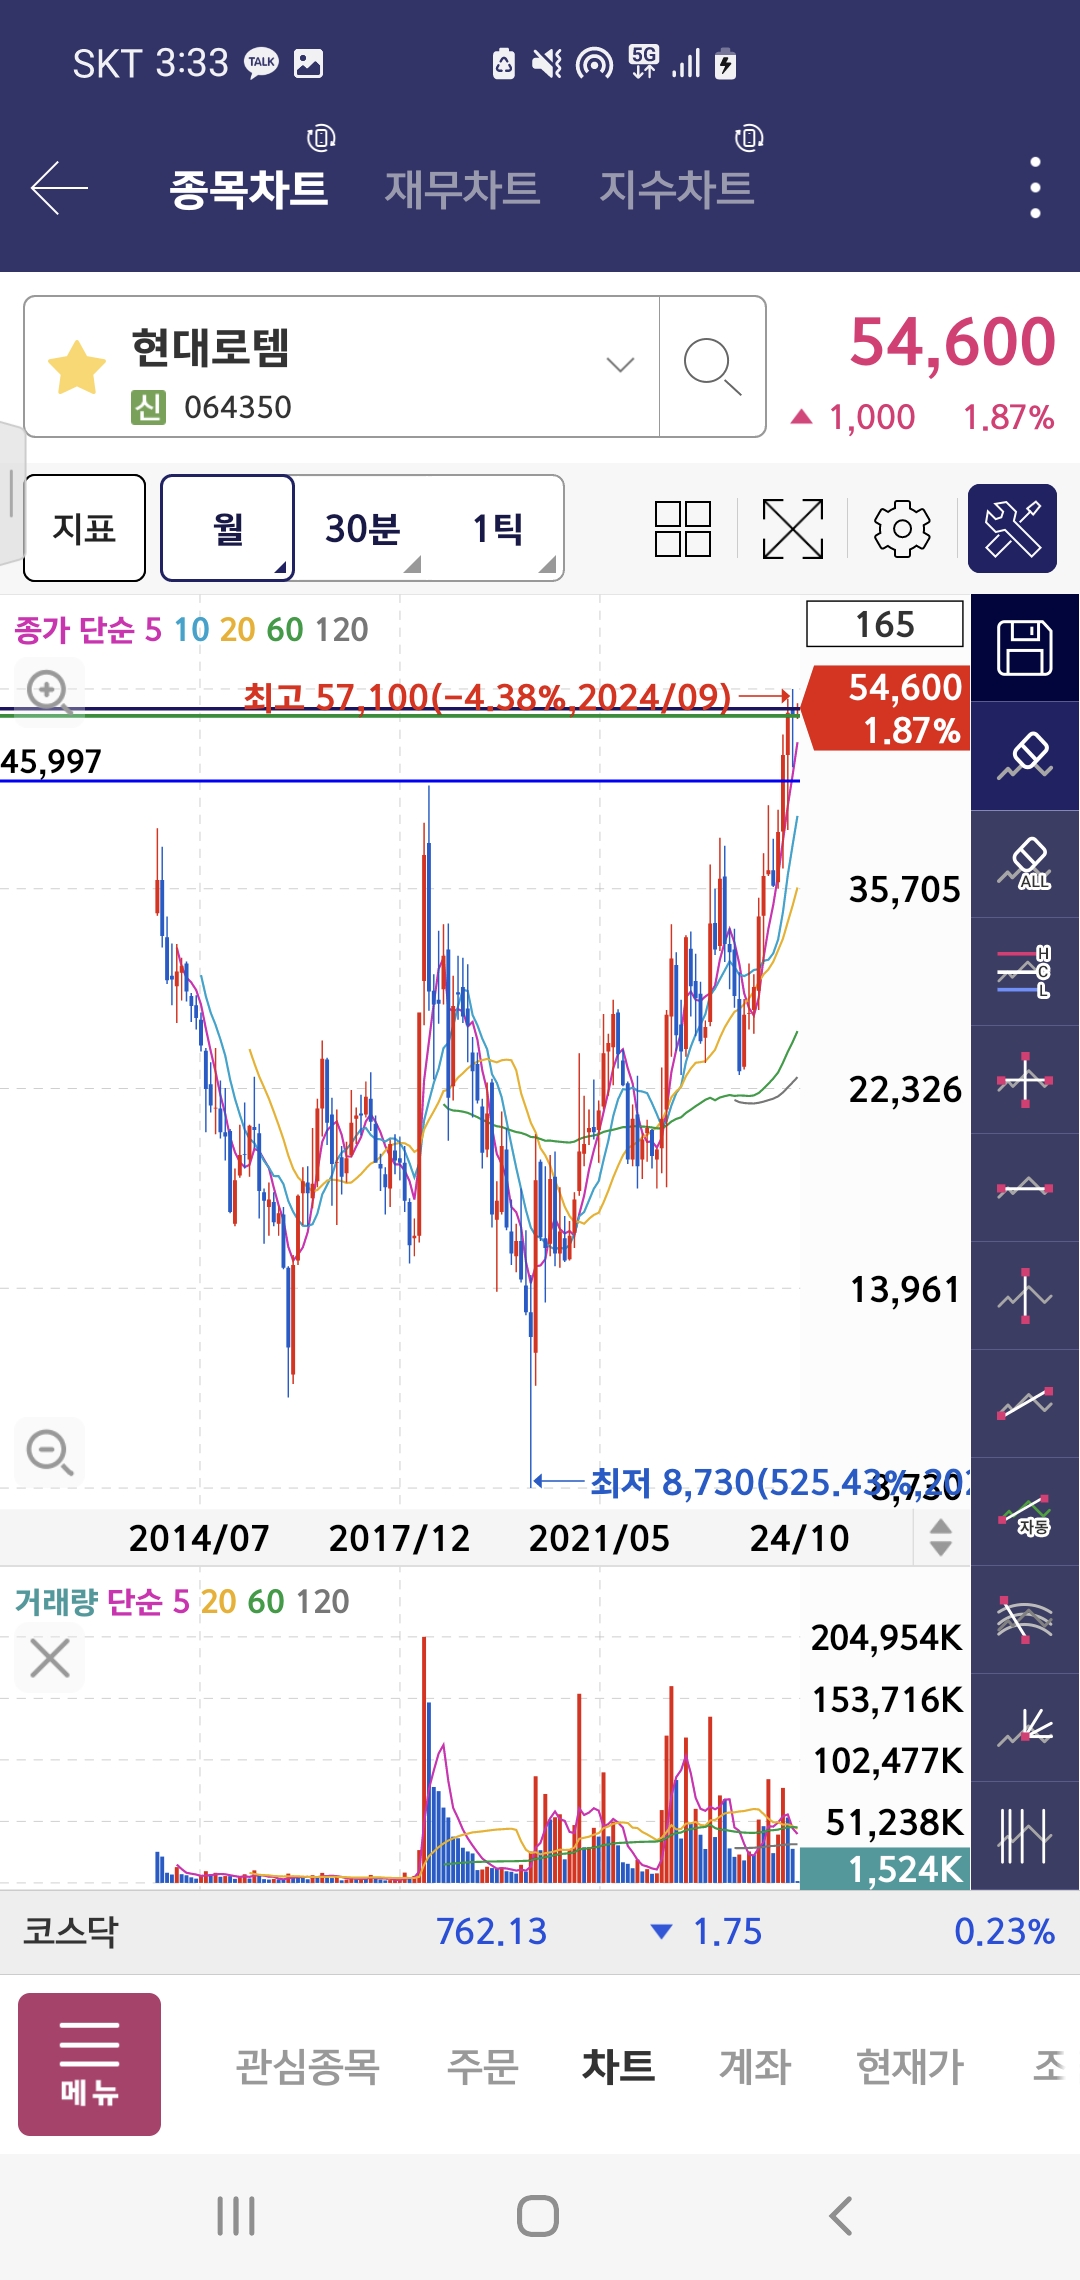Select the horizontal line tool
The width and height of the screenshot is (1080, 2280).
(x=1025, y=1188)
